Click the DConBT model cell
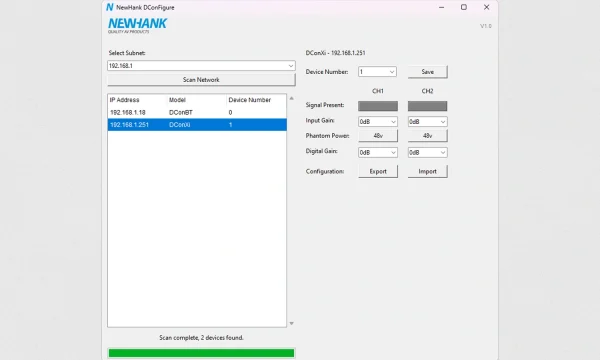Viewport: 600px width, 360px height. coord(181,112)
